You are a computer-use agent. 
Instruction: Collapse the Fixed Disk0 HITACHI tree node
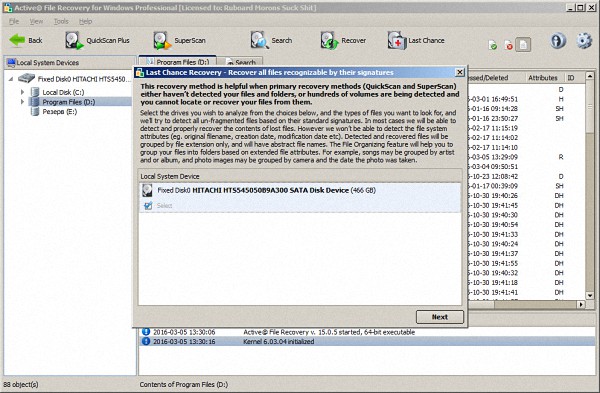11,79
